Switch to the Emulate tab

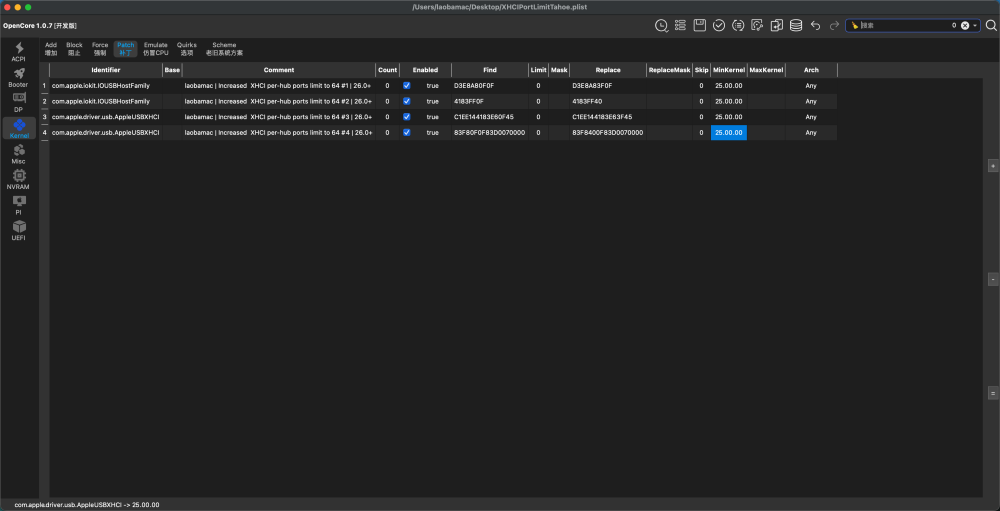pos(156,49)
